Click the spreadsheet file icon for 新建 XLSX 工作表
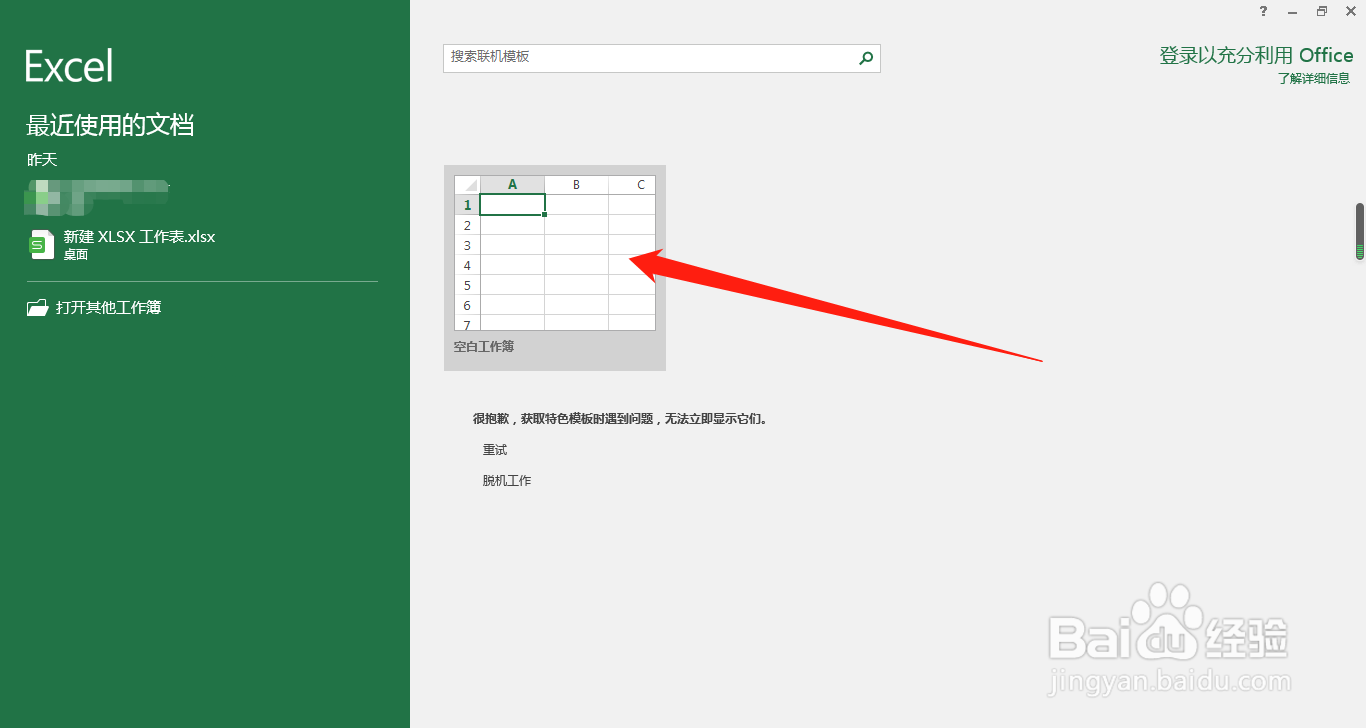 41,244
